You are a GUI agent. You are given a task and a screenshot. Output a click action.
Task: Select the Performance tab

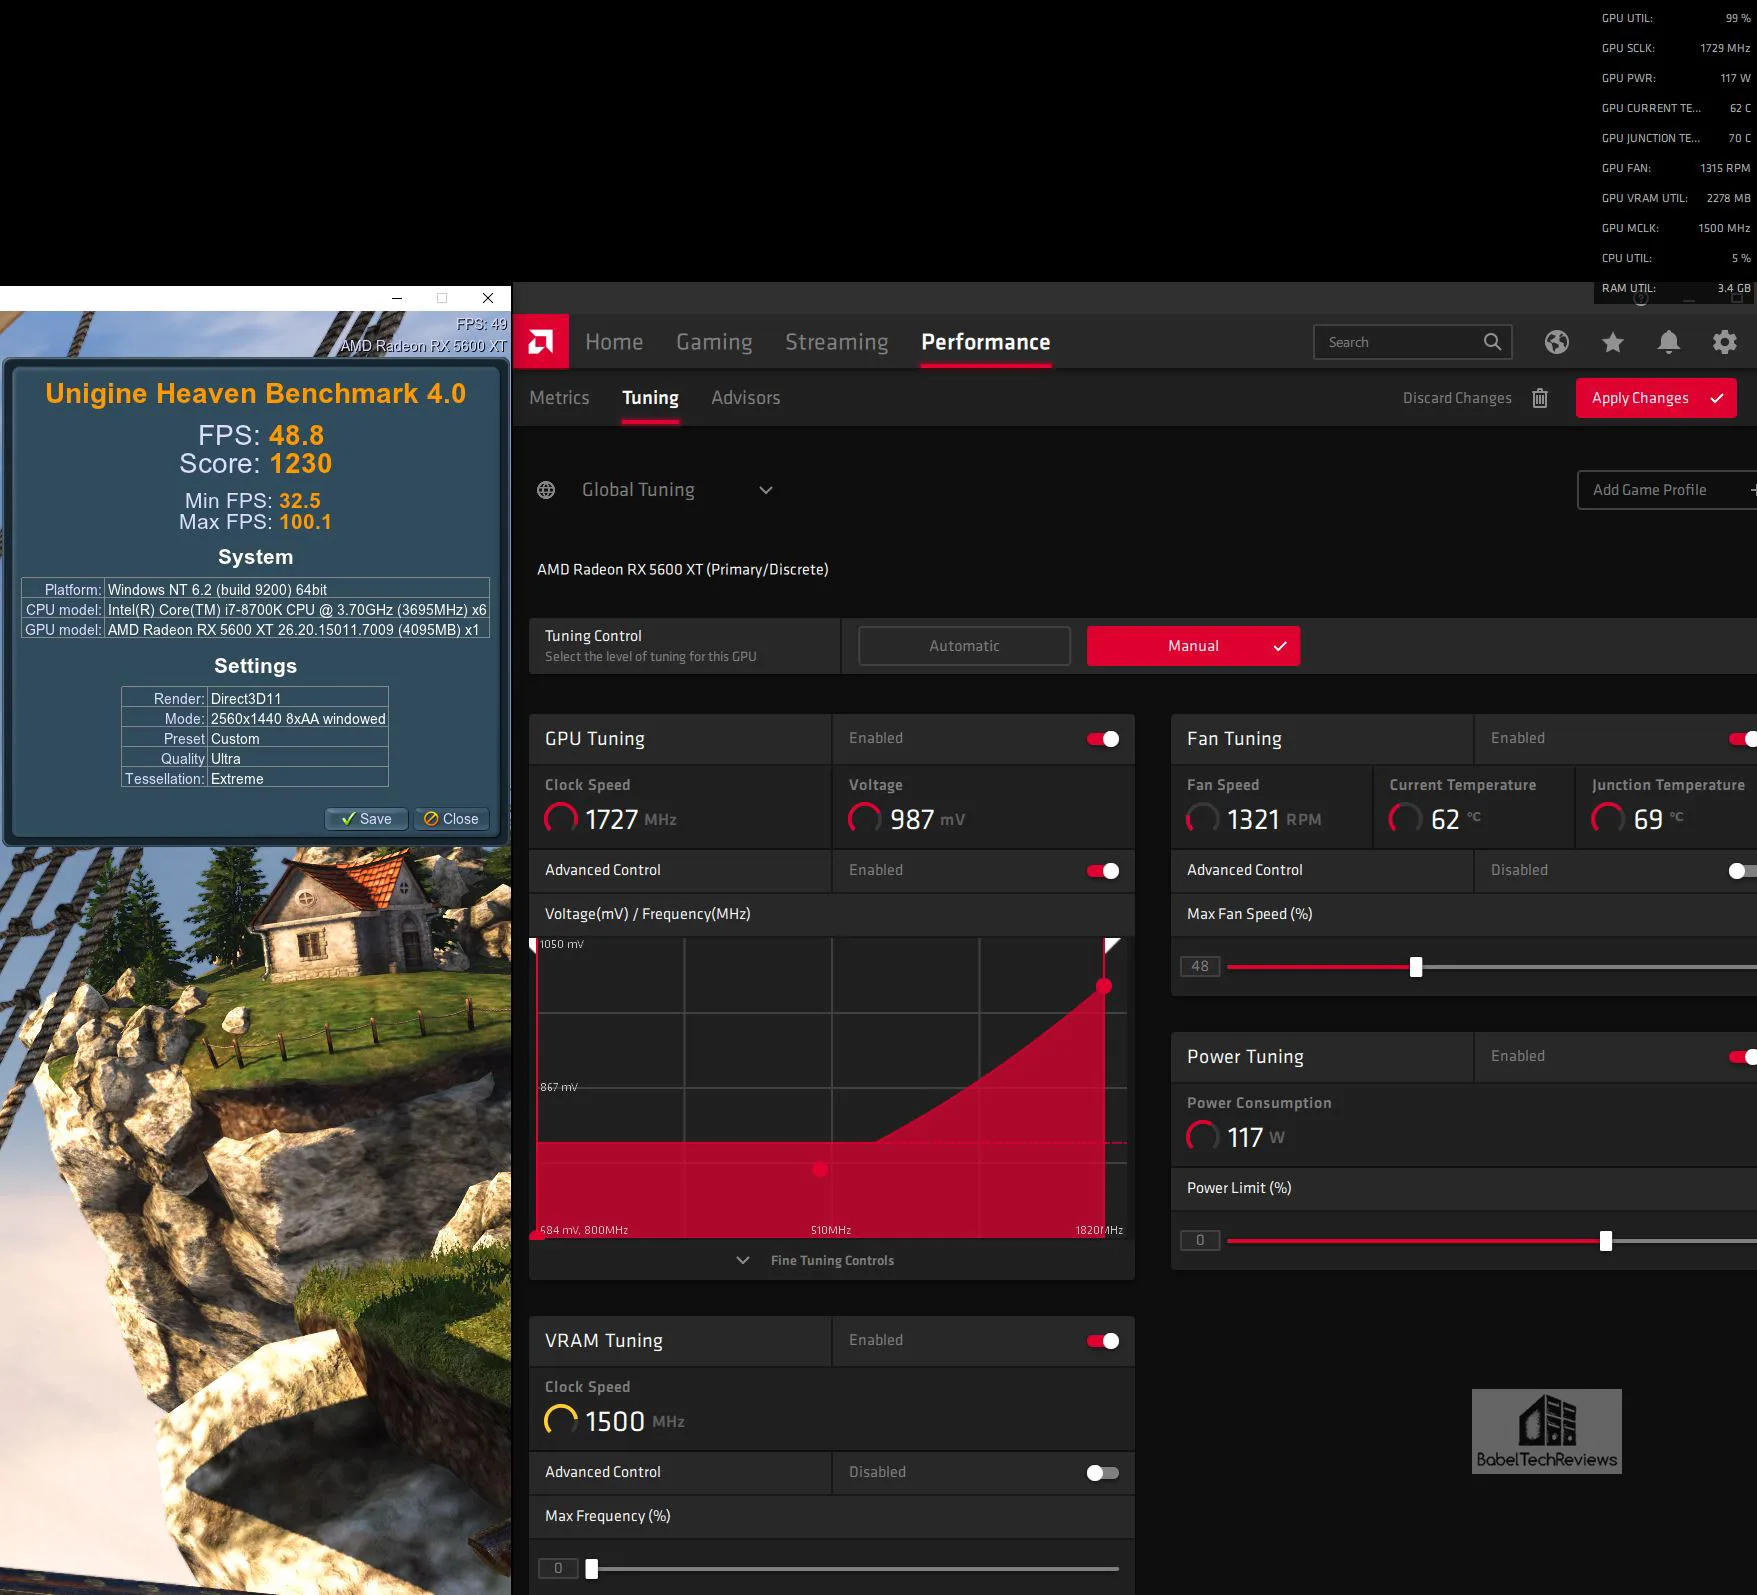pos(985,342)
